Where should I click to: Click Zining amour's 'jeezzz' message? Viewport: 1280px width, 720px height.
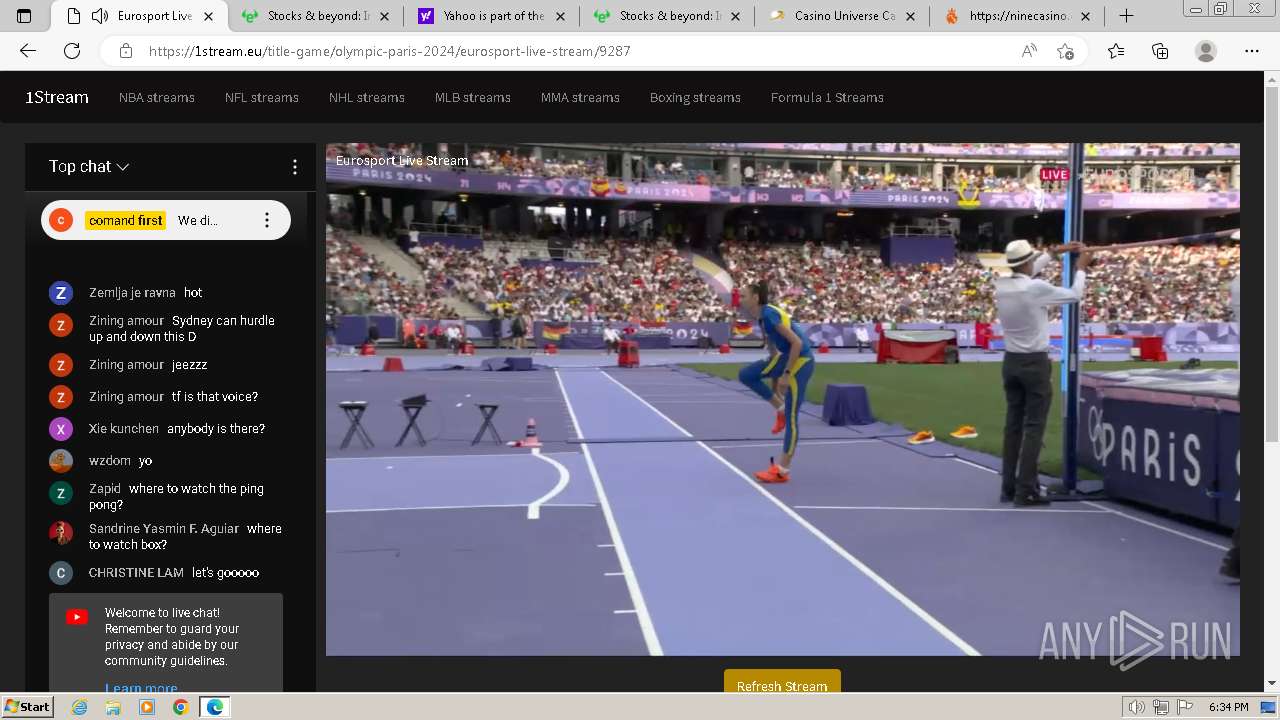pos(190,365)
